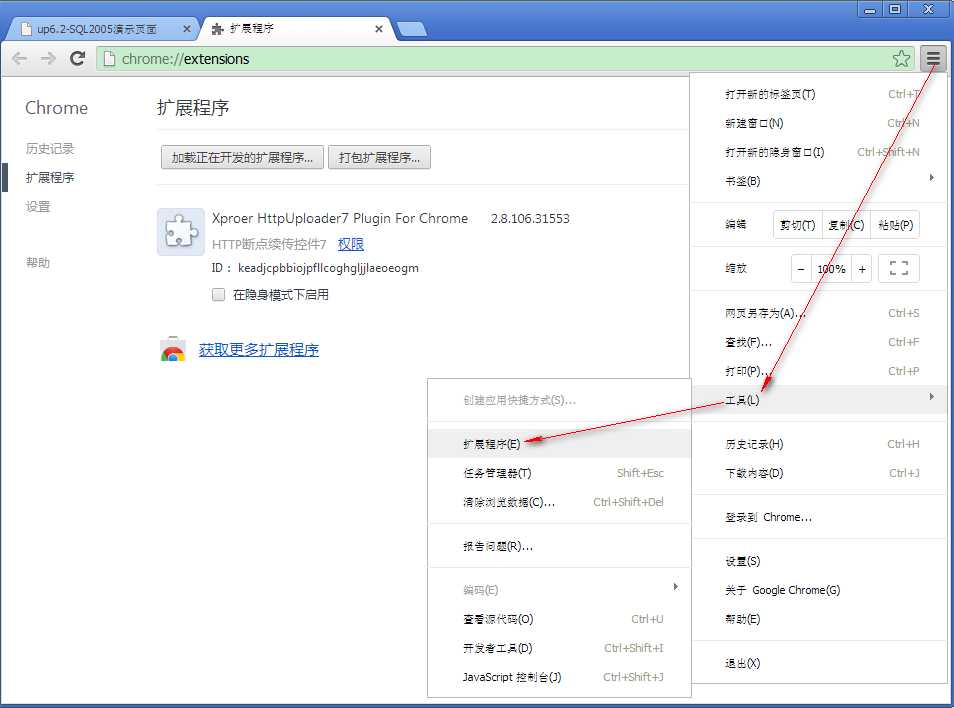This screenshot has height=708, width=954.
Task: Click the 复制(C) edit button
Action: click(846, 225)
